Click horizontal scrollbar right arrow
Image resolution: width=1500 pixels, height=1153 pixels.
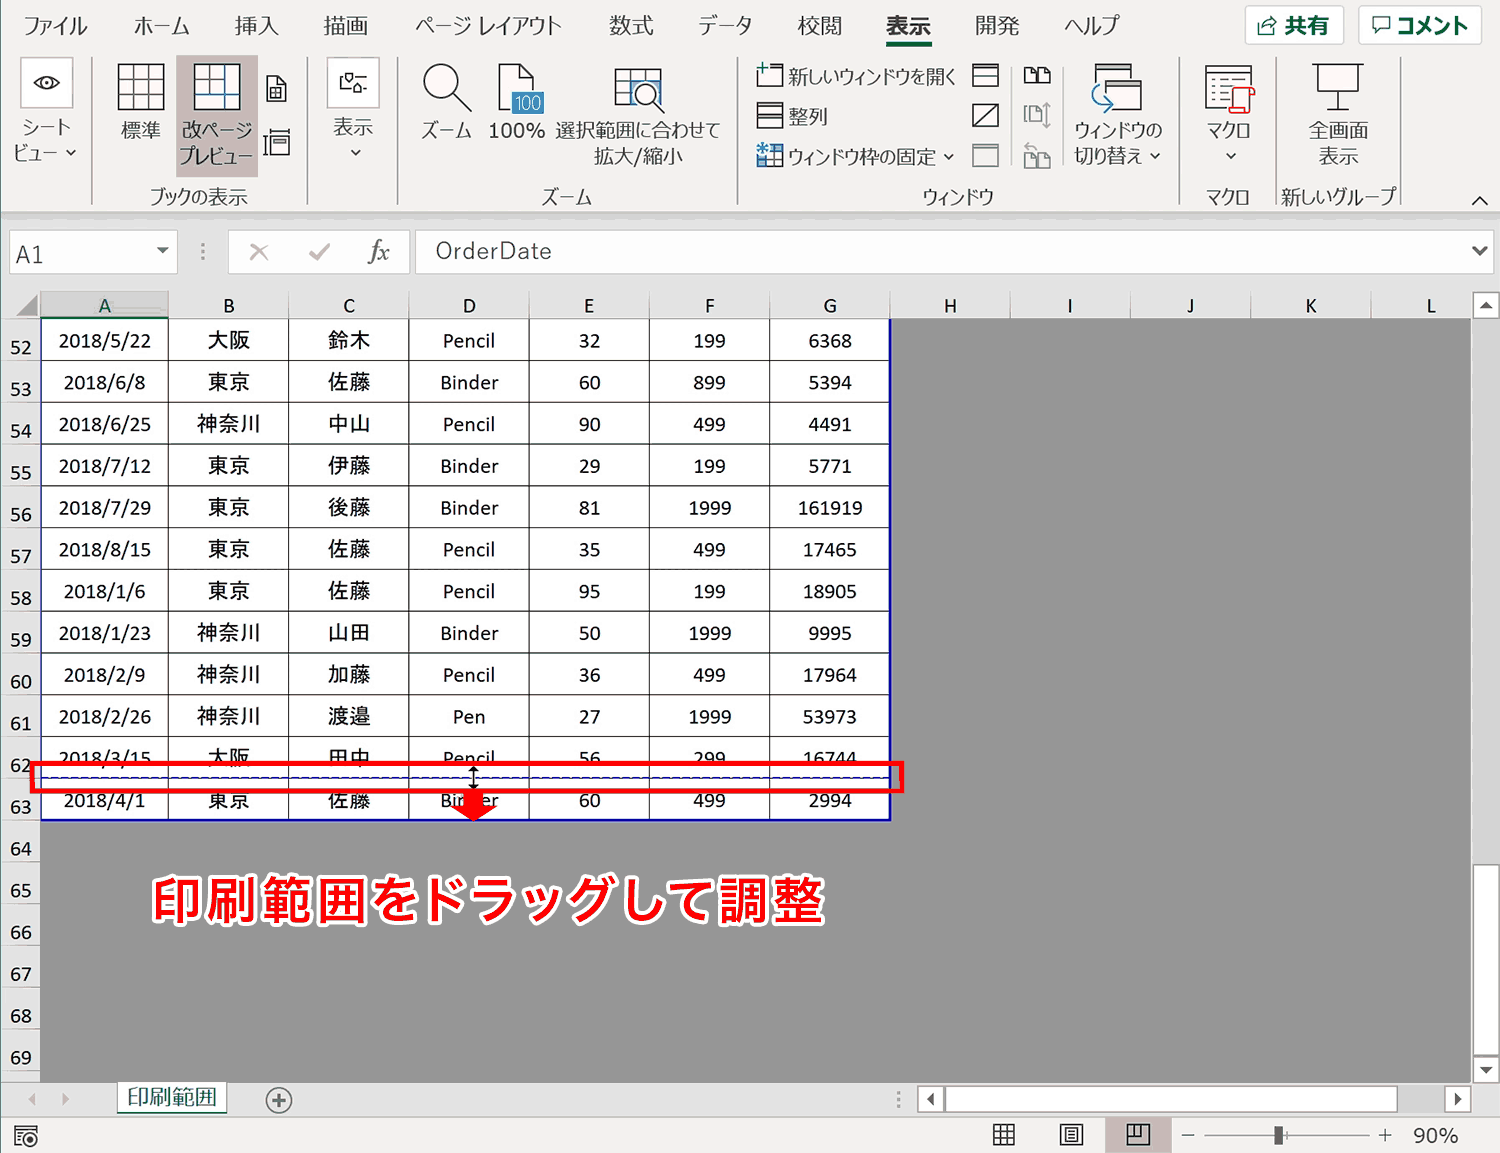[x=1457, y=1099]
